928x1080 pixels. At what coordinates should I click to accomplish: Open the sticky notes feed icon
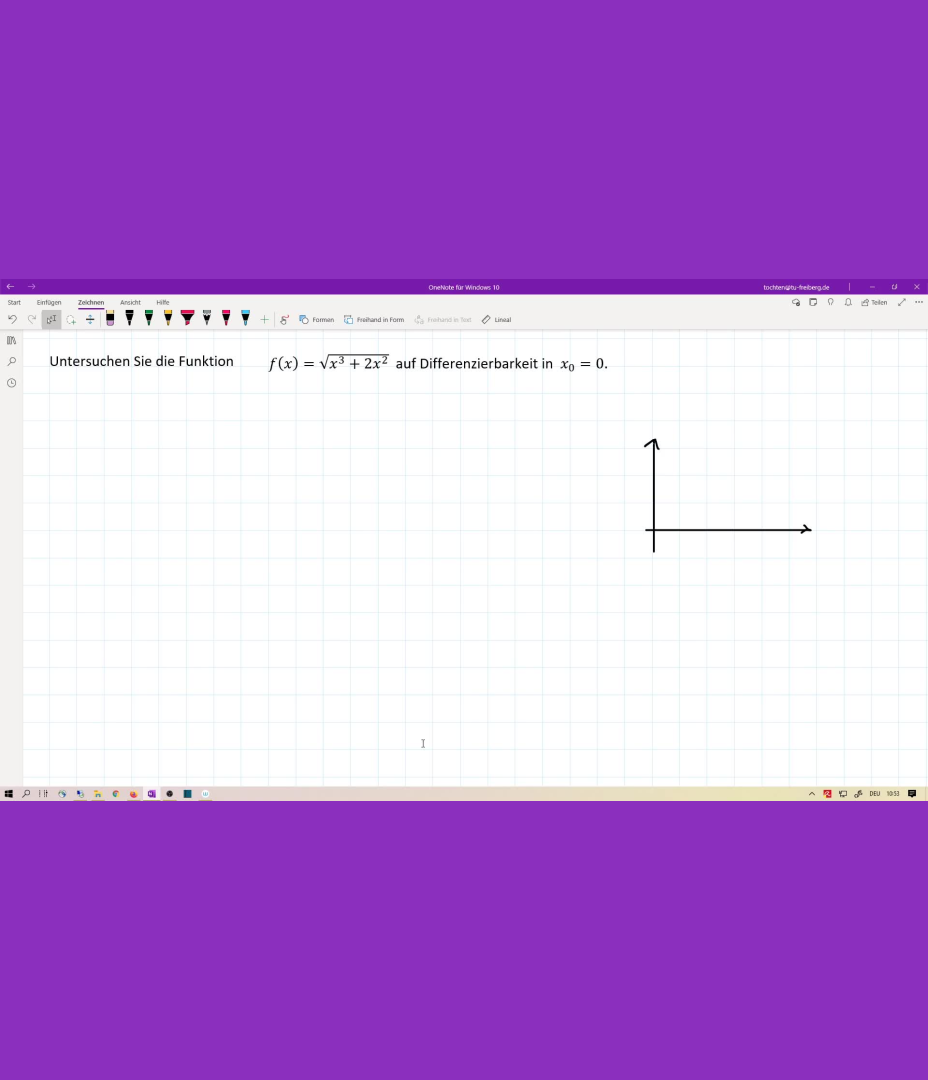[x=813, y=302]
